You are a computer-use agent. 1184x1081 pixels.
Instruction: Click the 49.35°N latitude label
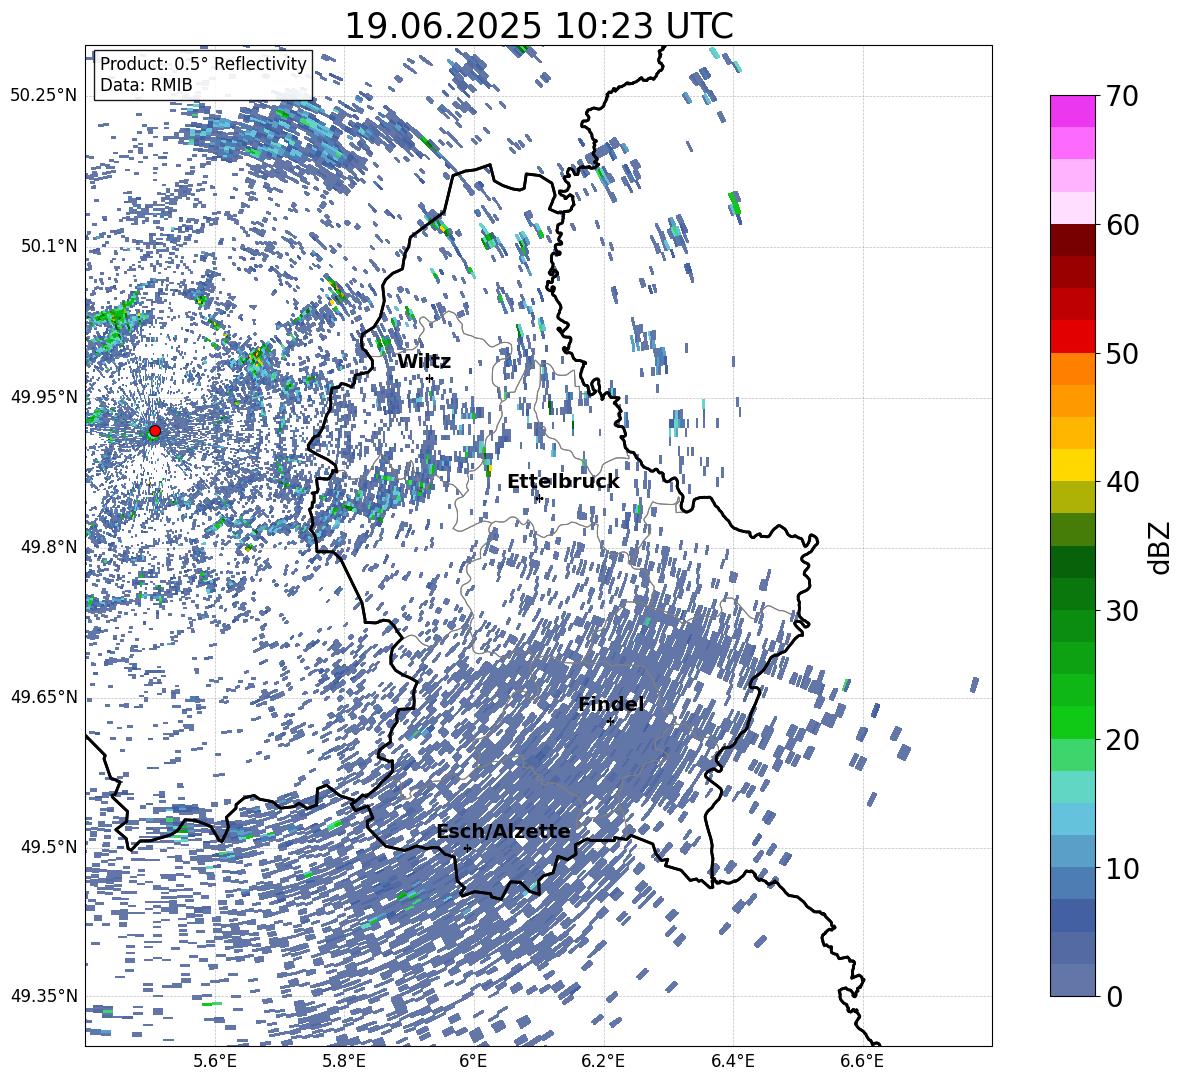44,996
